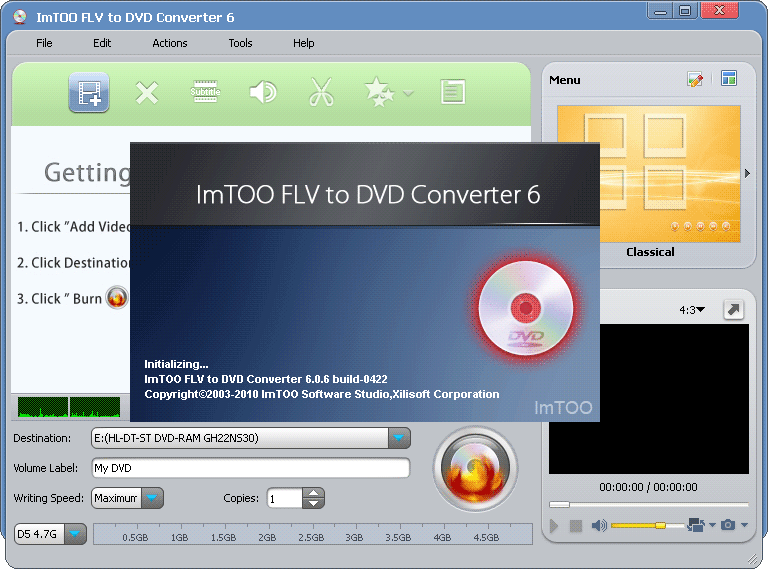Click the small Burn icon in step 3
Viewport: 768px width, 569px height.
click(117, 297)
